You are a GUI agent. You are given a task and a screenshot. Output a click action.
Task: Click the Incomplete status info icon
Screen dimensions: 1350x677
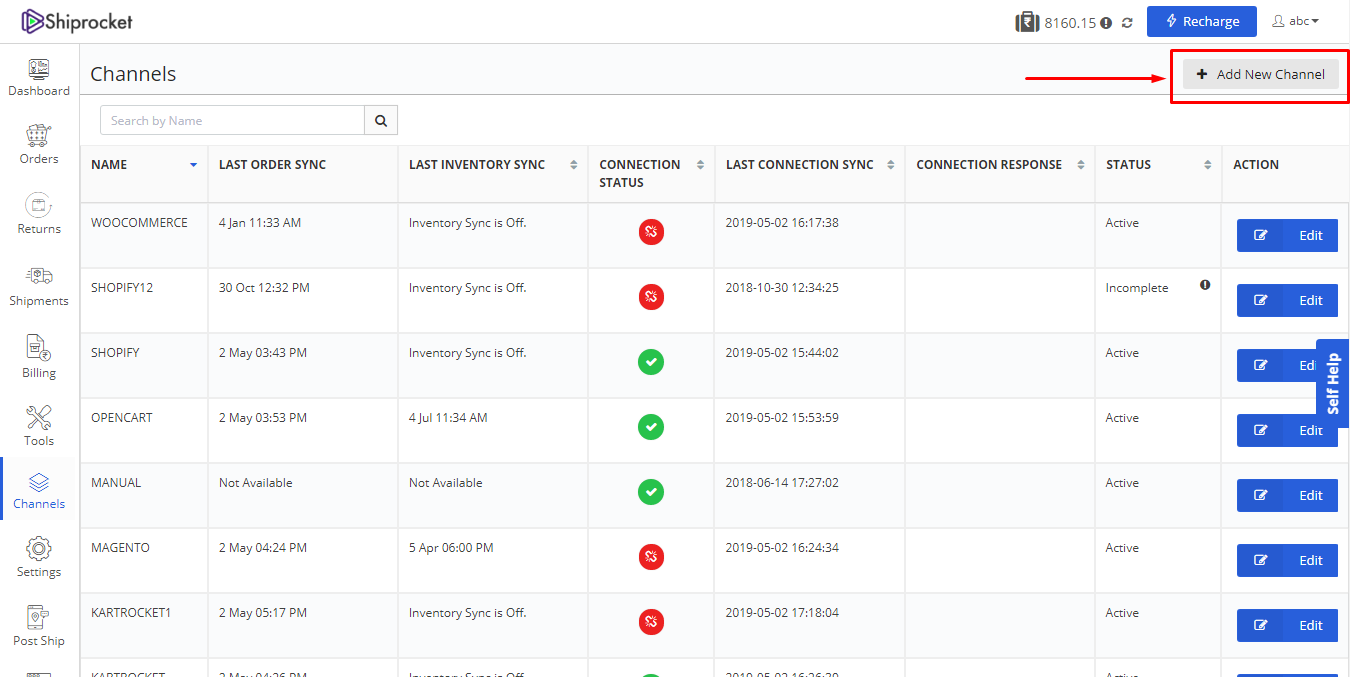(1205, 285)
